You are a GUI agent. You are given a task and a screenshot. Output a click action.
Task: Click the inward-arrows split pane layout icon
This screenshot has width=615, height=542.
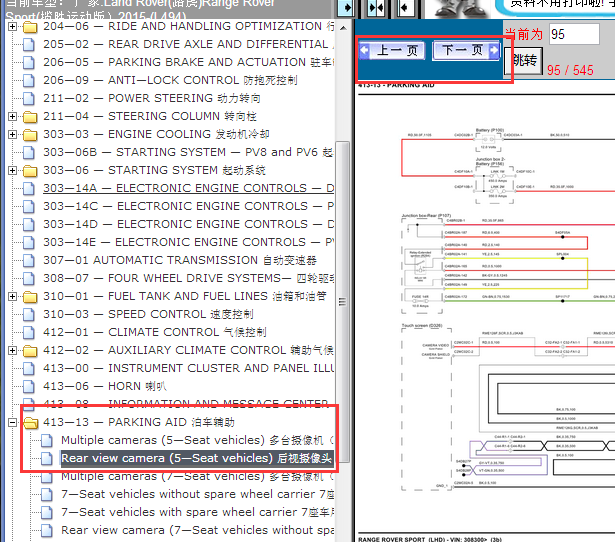375,7
